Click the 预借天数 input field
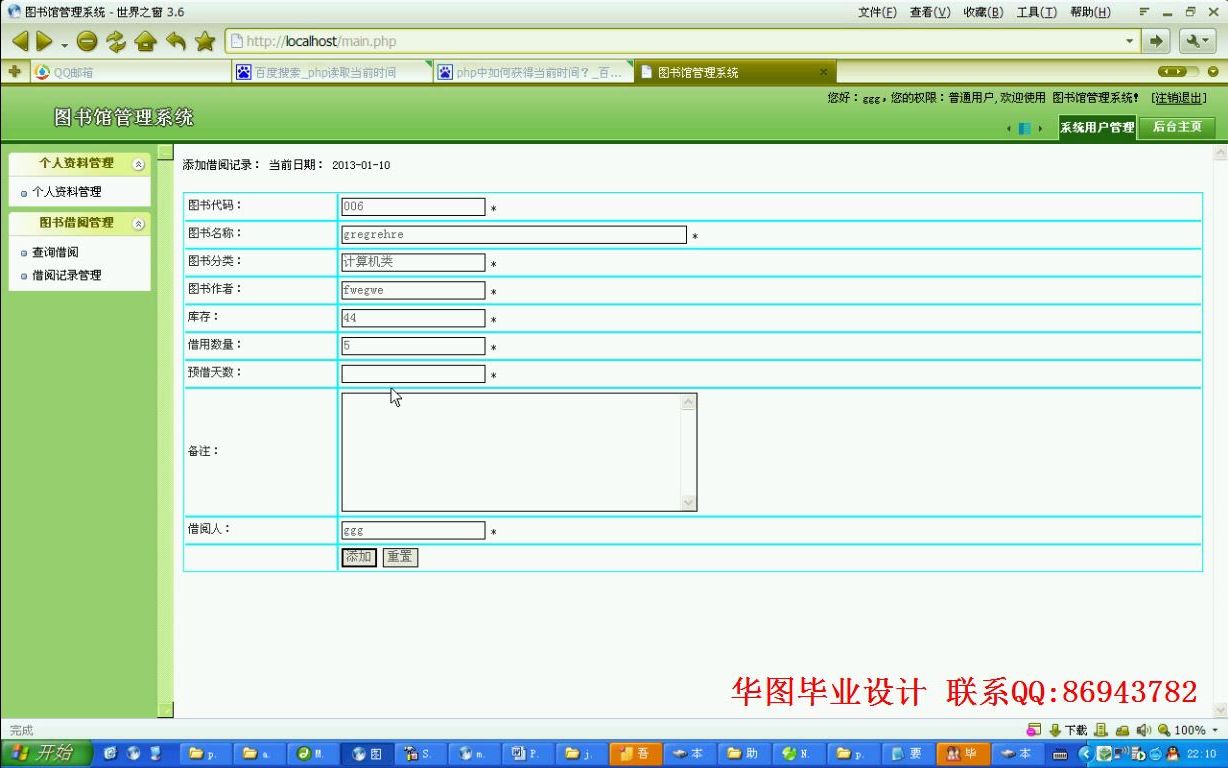The image size is (1228, 768). [x=412, y=373]
